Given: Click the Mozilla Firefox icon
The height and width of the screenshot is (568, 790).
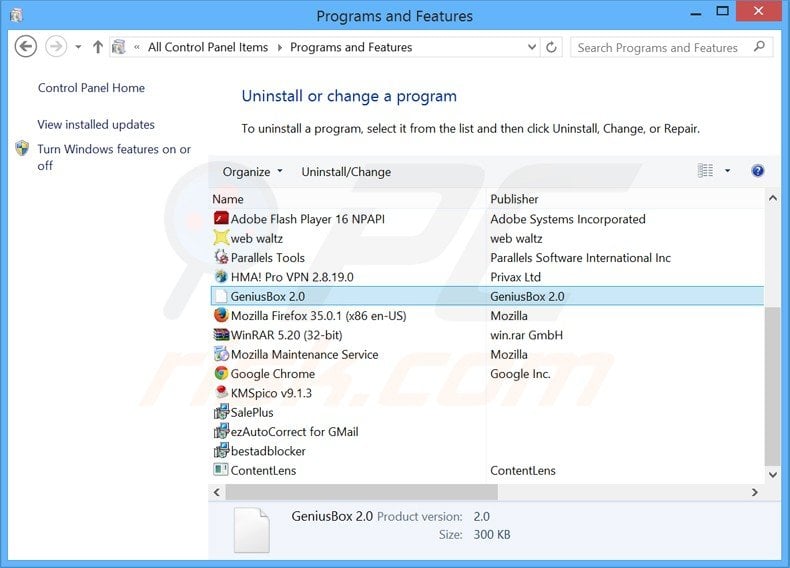Looking at the screenshot, I should point(221,315).
